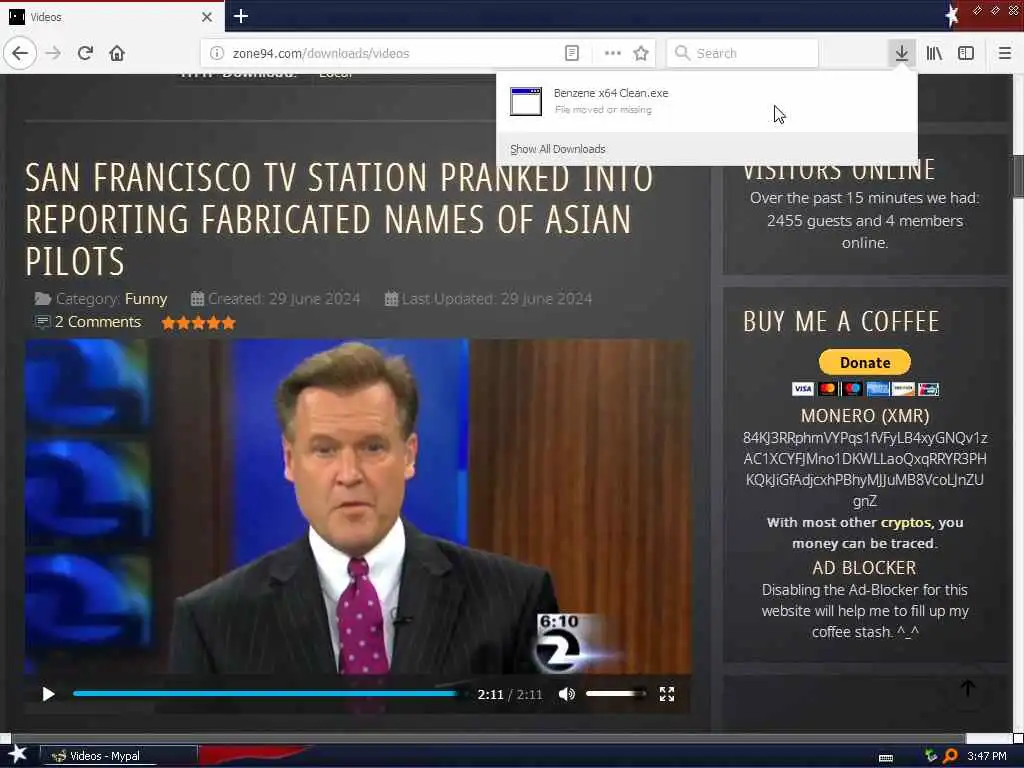Screen dimensions: 1024x768
Task: Click the yellow Donate button
Action: [865, 362]
